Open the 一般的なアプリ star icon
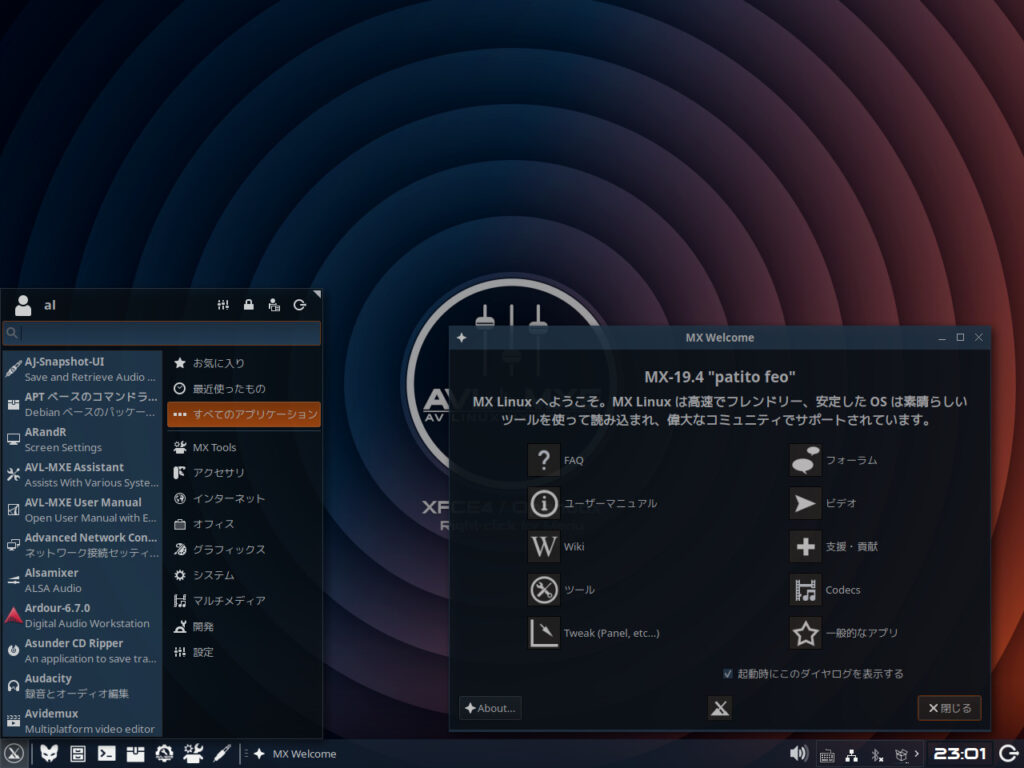Image resolution: width=1024 pixels, height=768 pixels. point(805,632)
